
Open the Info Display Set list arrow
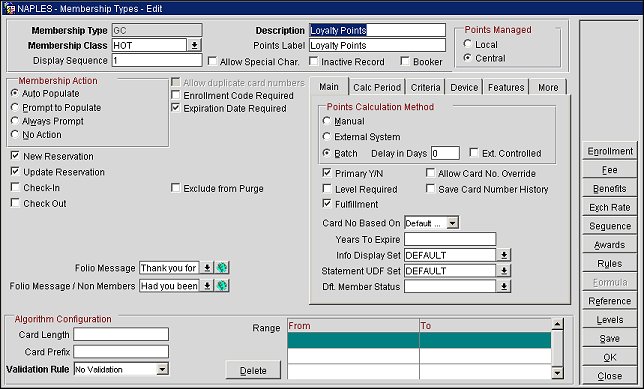(x=504, y=255)
